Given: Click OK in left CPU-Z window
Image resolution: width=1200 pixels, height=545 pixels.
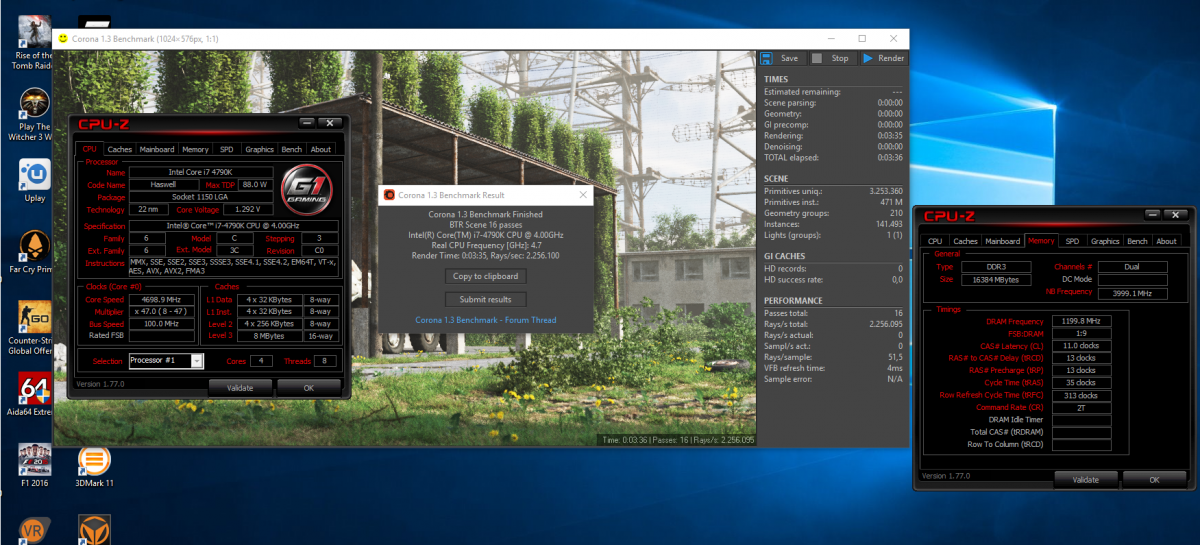Looking at the screenshot, I should 308,388.
